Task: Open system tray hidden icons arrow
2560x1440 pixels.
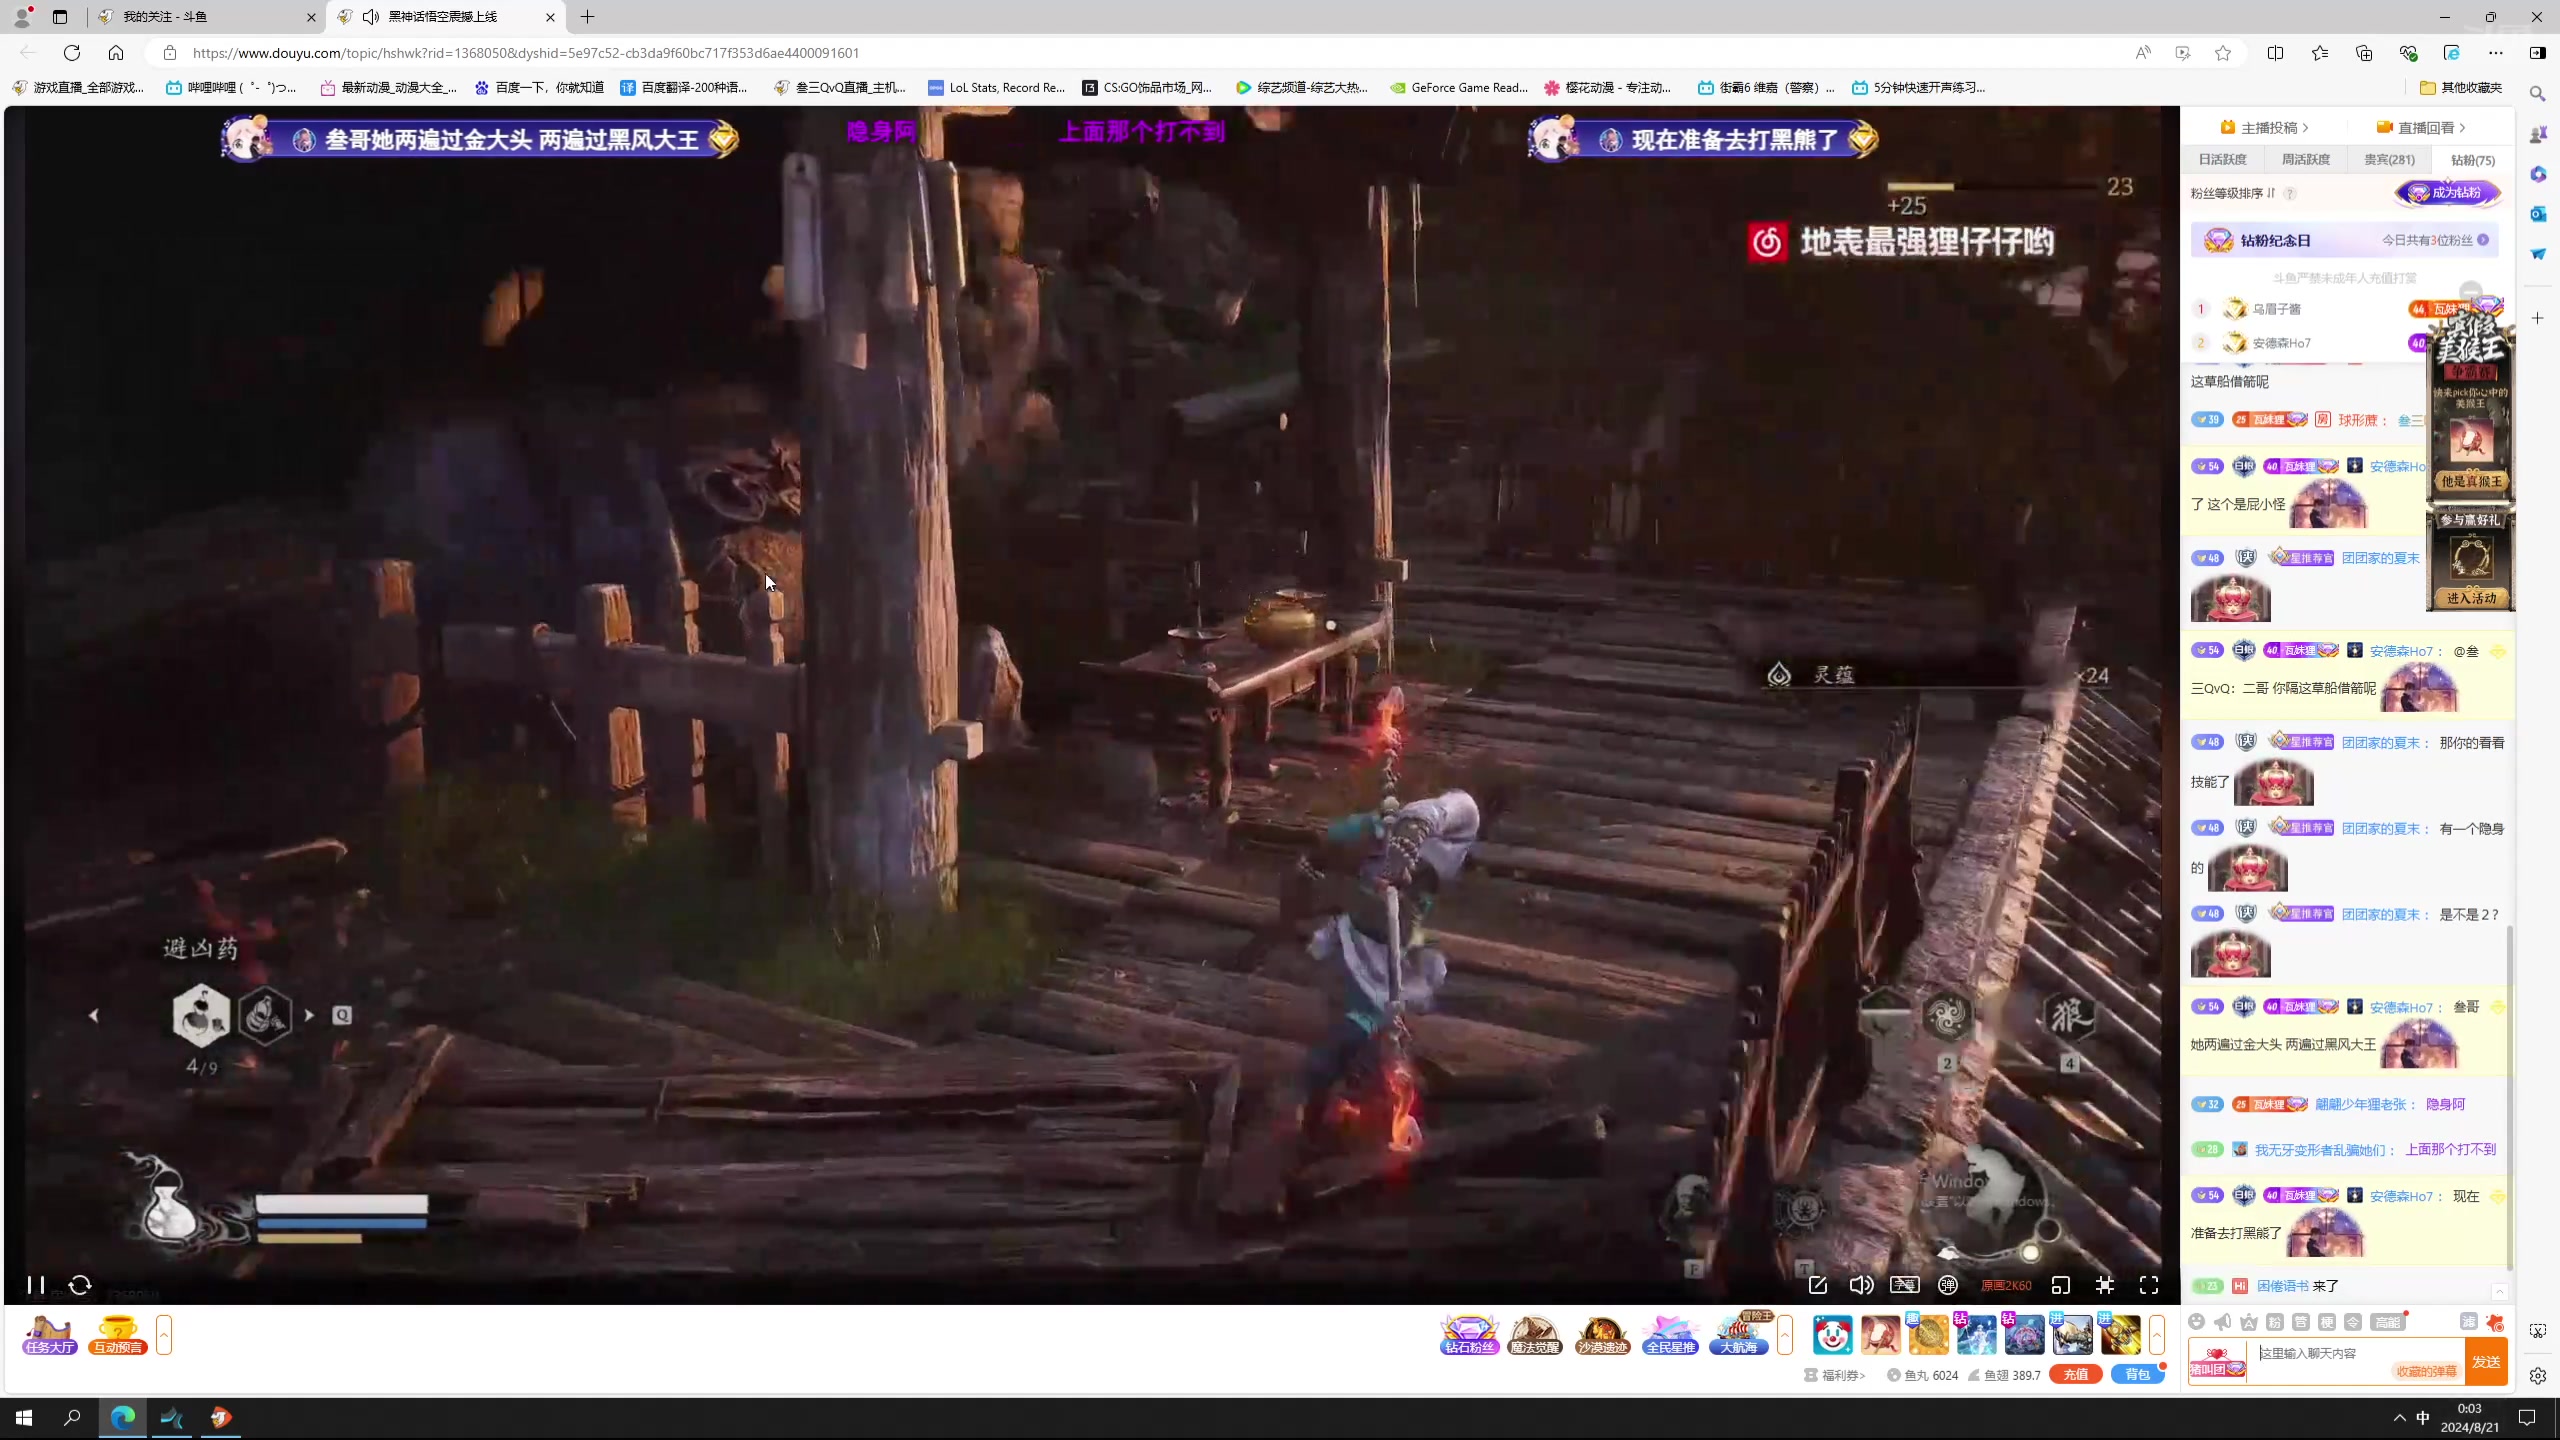Action: point(2399,1417)
